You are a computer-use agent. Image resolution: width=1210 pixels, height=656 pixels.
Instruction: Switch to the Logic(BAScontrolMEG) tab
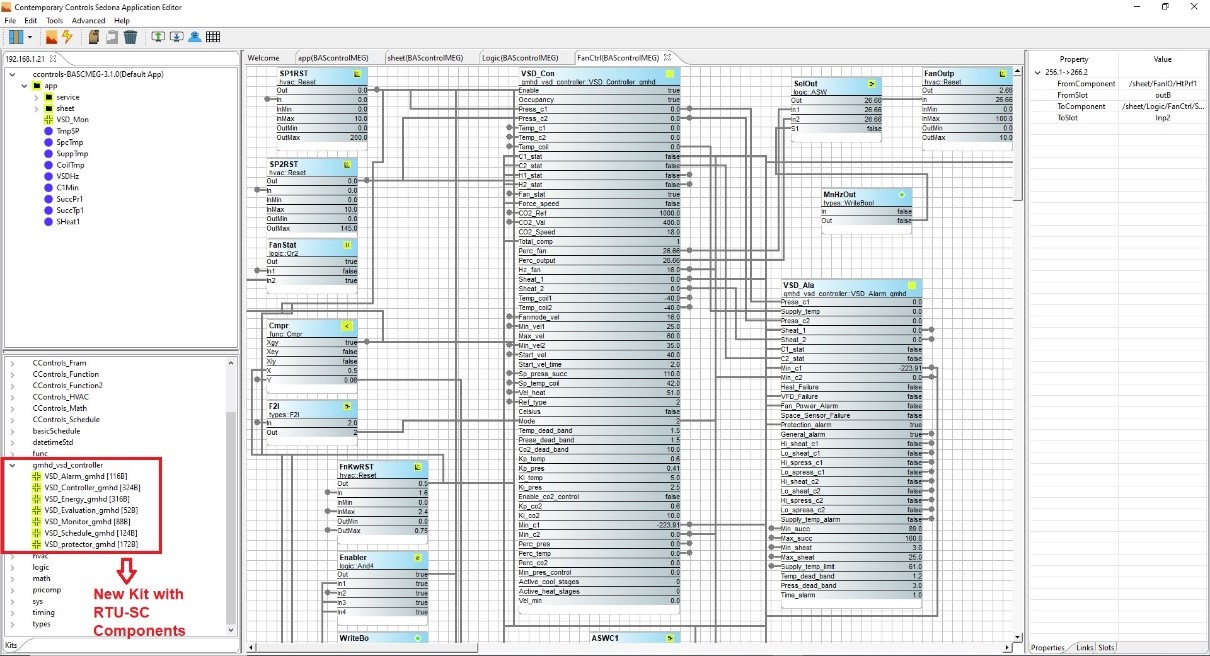(x=520, y=58)
